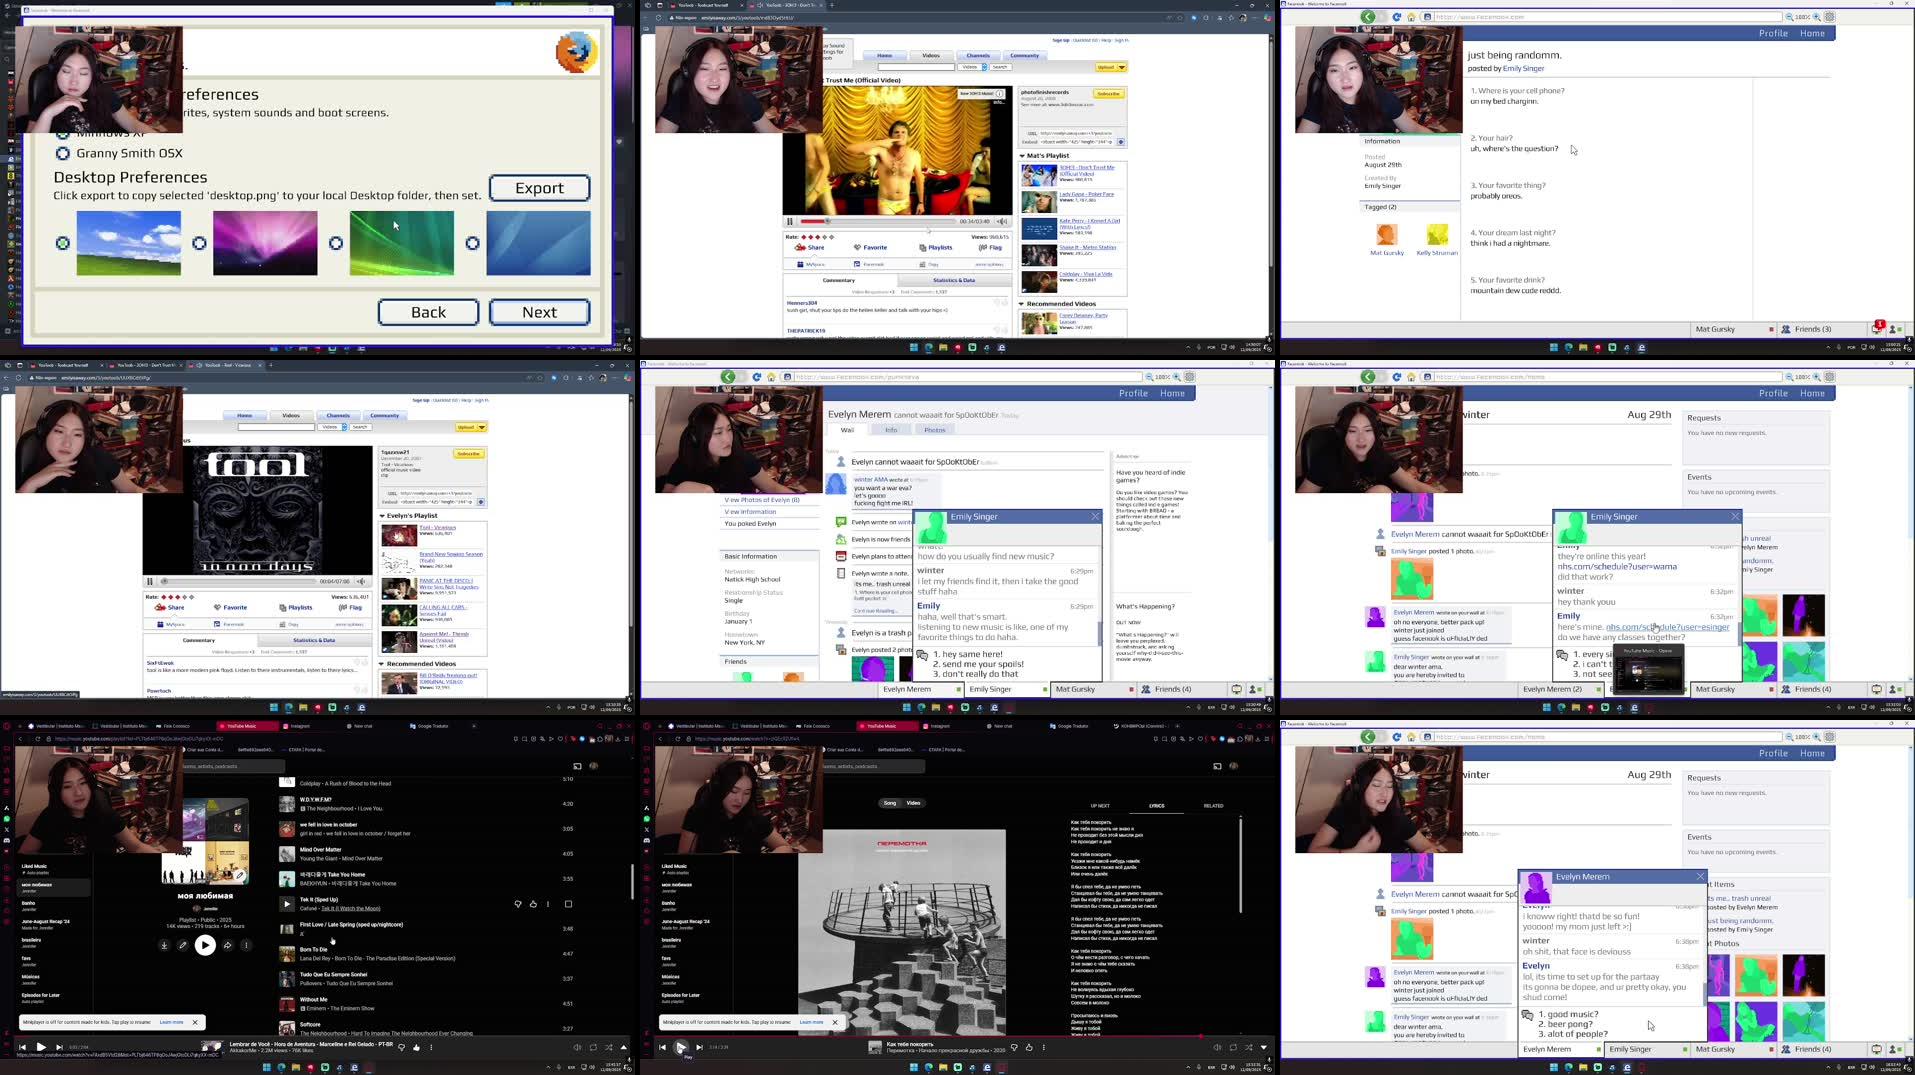This screenshot has height=1075, width=1915.
Task: Open the Lady Gaga - Poker Face playlist link
Action: [x=1086, y=194]
